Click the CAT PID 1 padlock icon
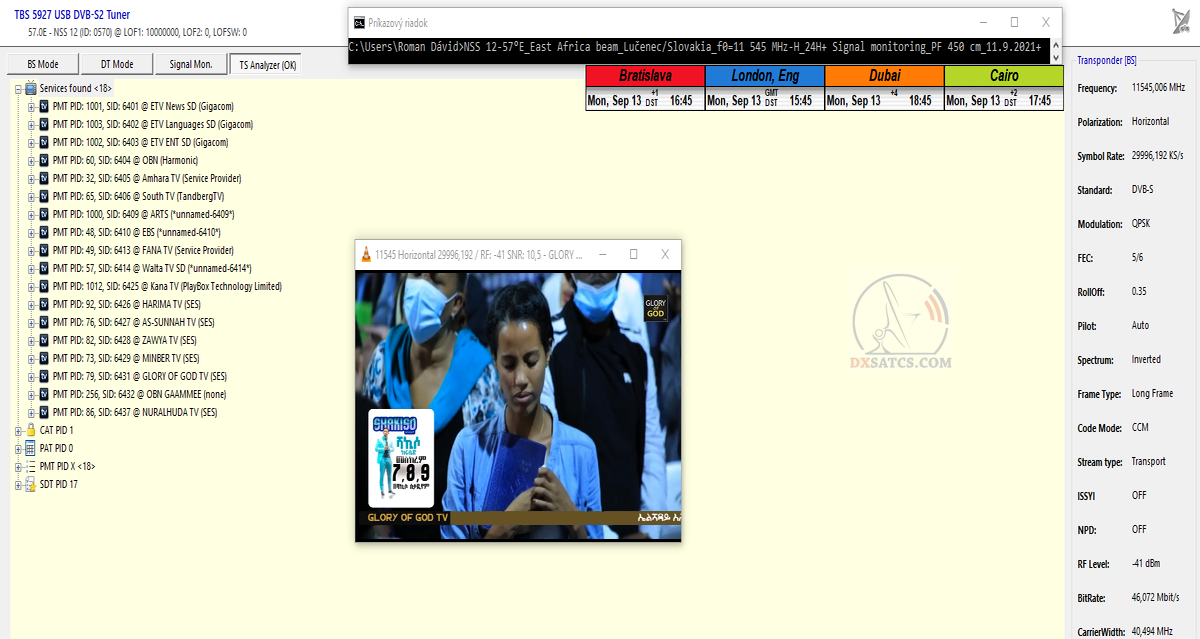 click(x=31, y=430)
